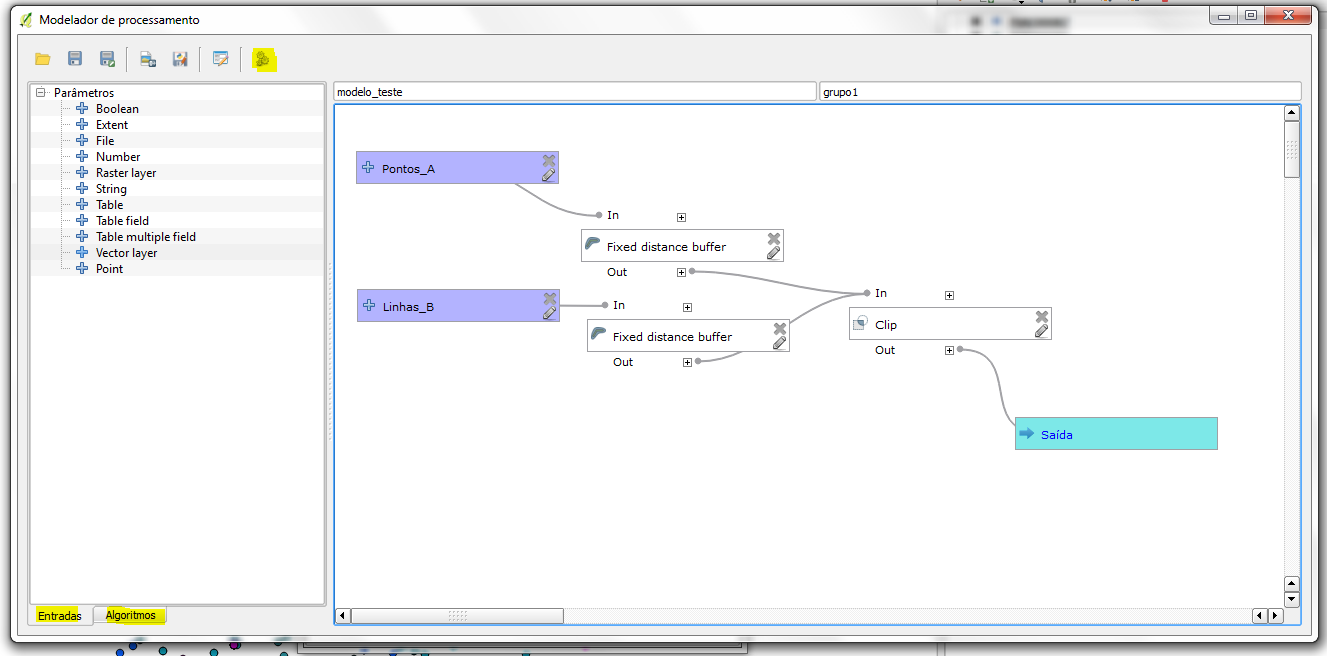Collapse the Parâmetros tree node
1327x656 pixels.
[x=41, y=93]
